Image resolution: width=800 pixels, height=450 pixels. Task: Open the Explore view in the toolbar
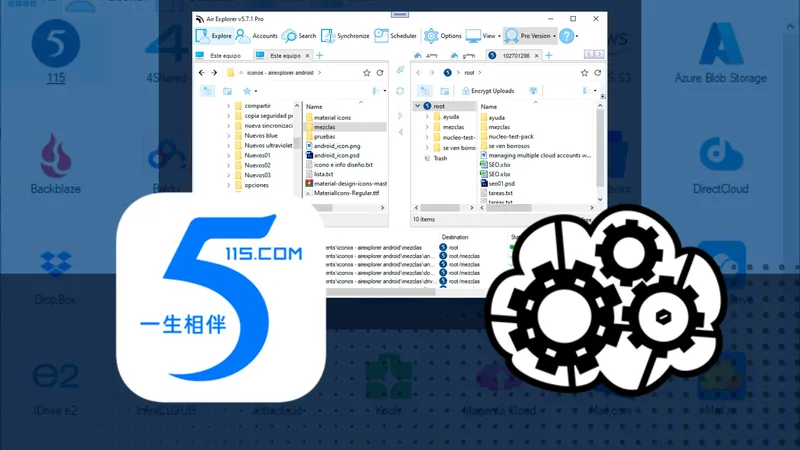click(x=214, y=36)
